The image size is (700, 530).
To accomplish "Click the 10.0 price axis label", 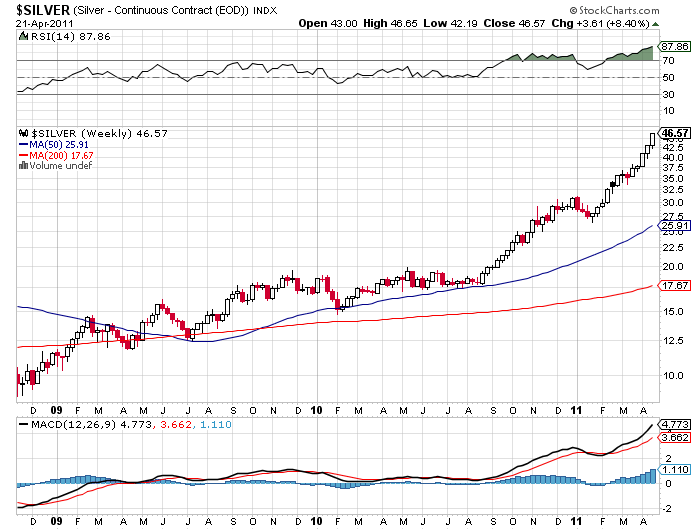I will coord(673,376).
